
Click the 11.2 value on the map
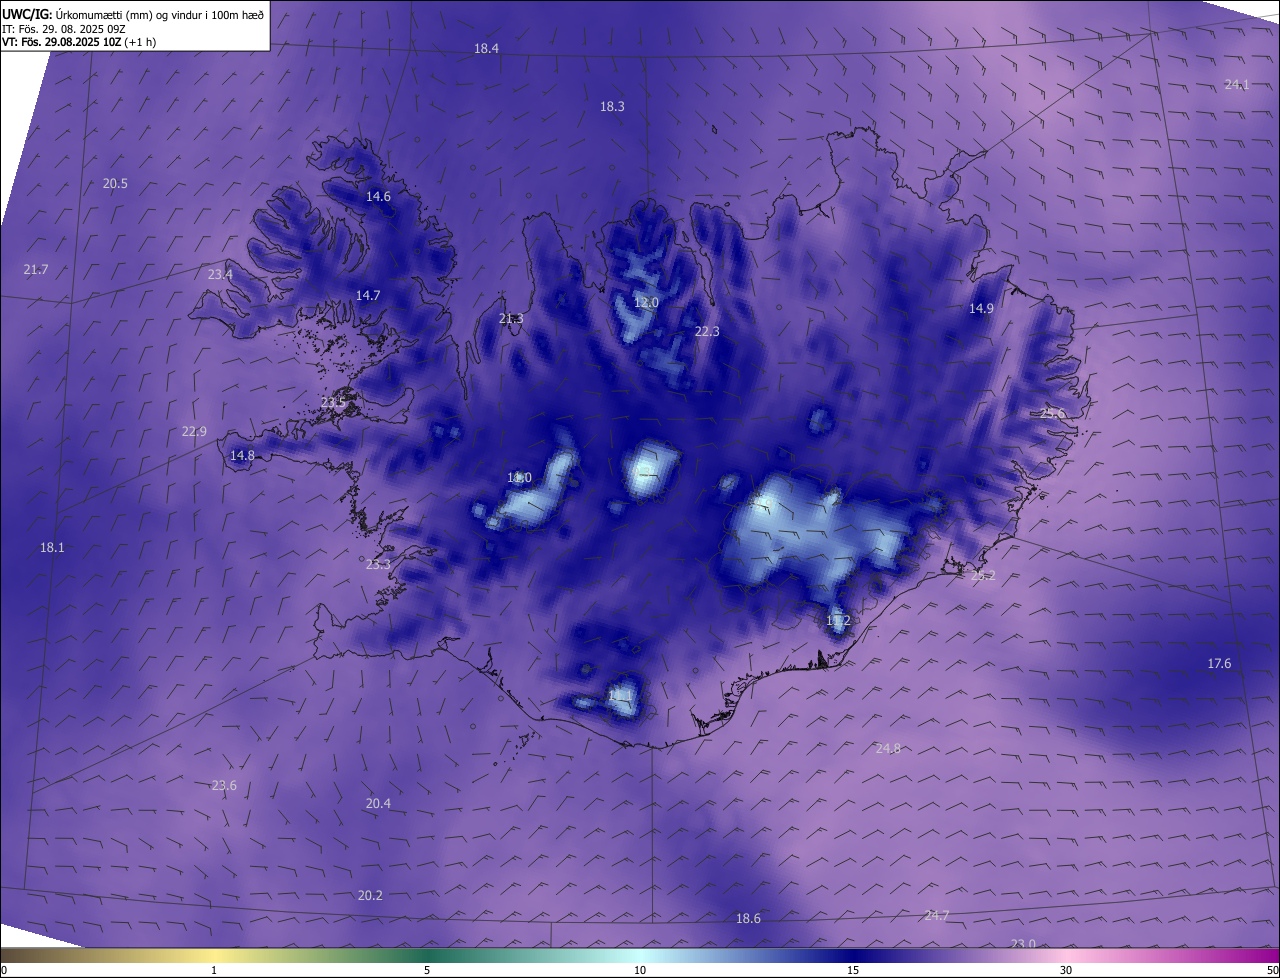pos(838,621)
